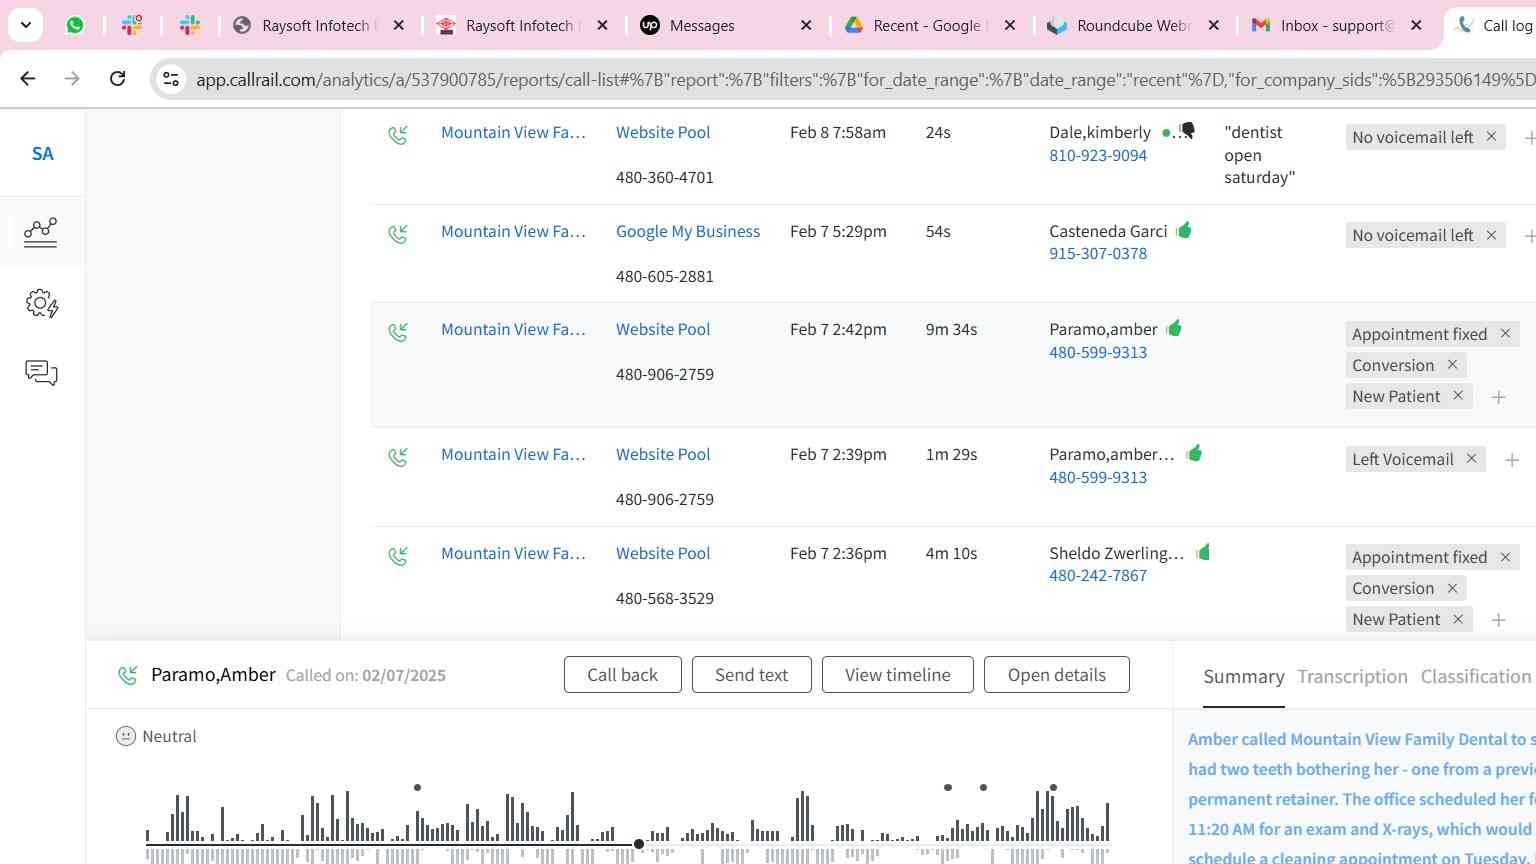Switch to Gmail Inbox tab

(1336, 25)
